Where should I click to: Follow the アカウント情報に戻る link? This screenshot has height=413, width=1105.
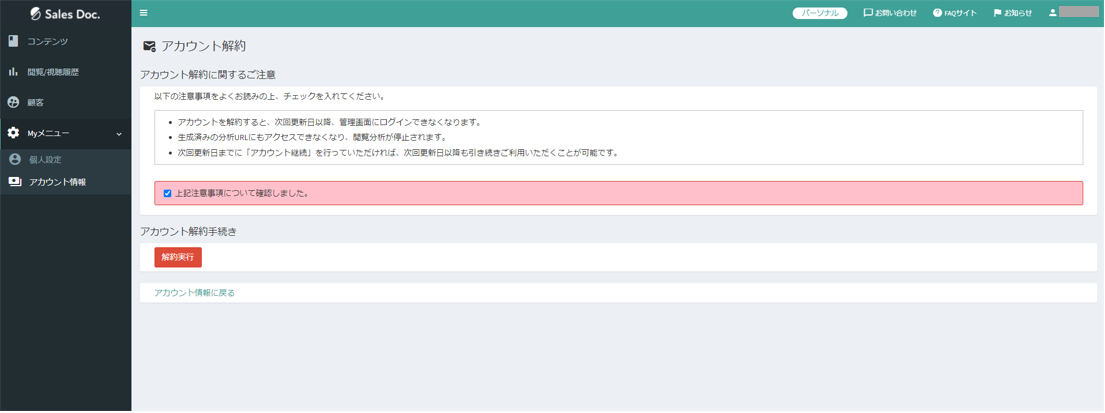point(195,293)
